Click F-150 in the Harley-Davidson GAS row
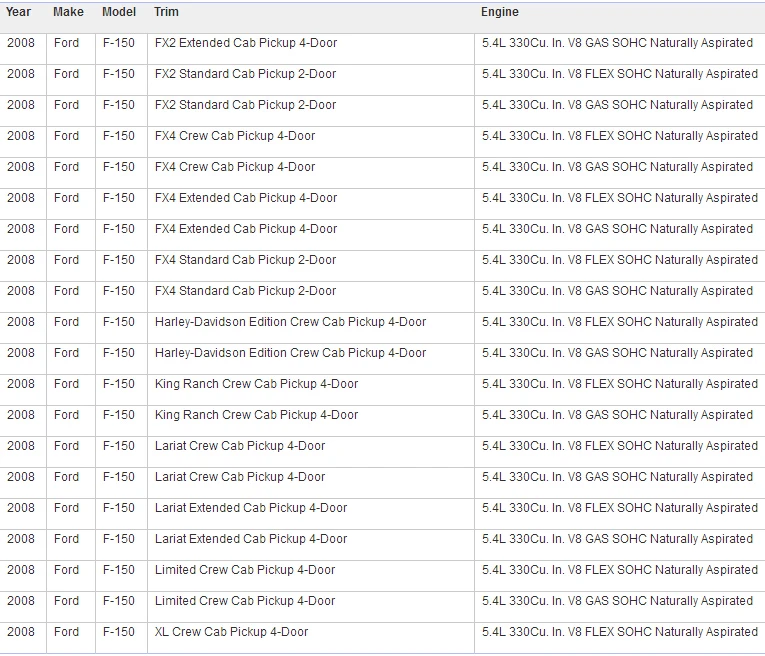This screenshot has width=765, height=656. (x=119, y=353)
